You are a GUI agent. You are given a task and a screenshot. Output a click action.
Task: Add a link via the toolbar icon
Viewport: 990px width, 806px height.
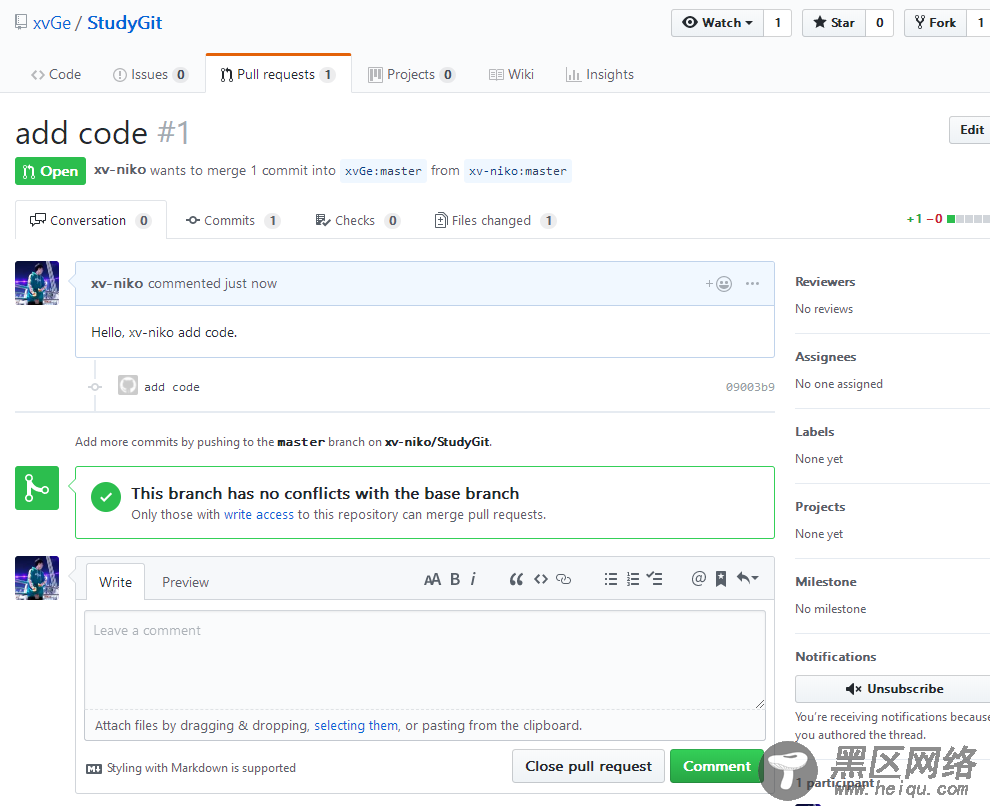(563, 579)
